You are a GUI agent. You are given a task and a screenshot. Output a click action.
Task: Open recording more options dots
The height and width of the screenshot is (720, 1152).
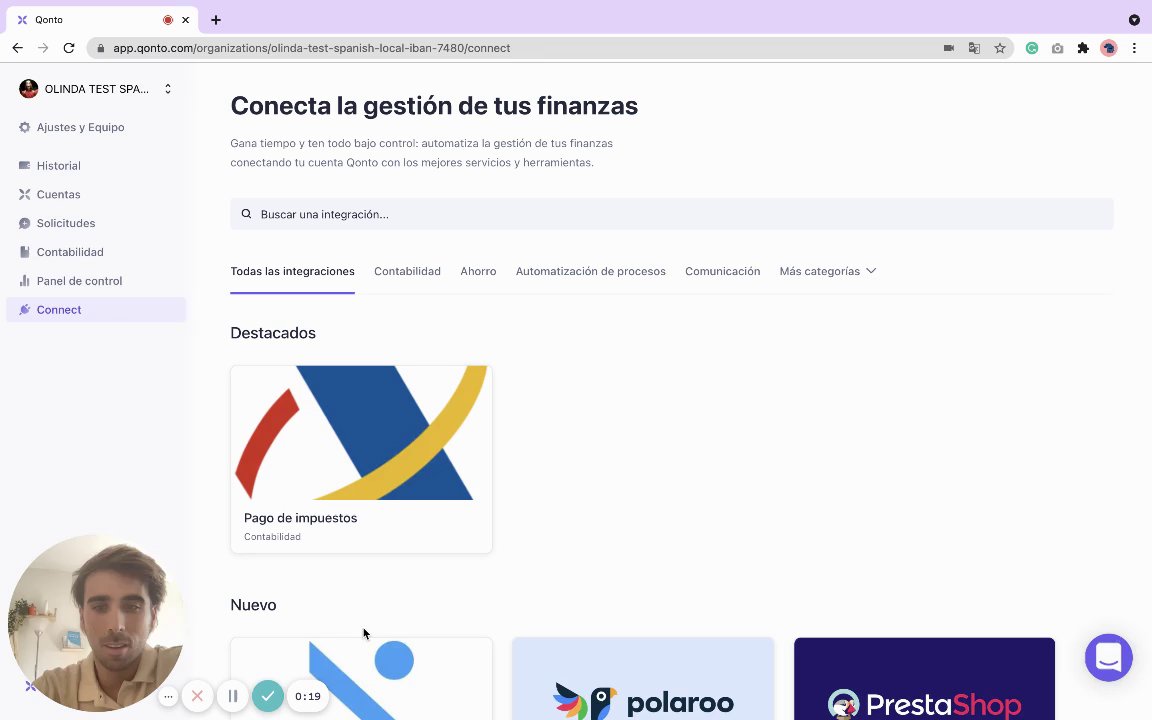(x=168, y=696)
